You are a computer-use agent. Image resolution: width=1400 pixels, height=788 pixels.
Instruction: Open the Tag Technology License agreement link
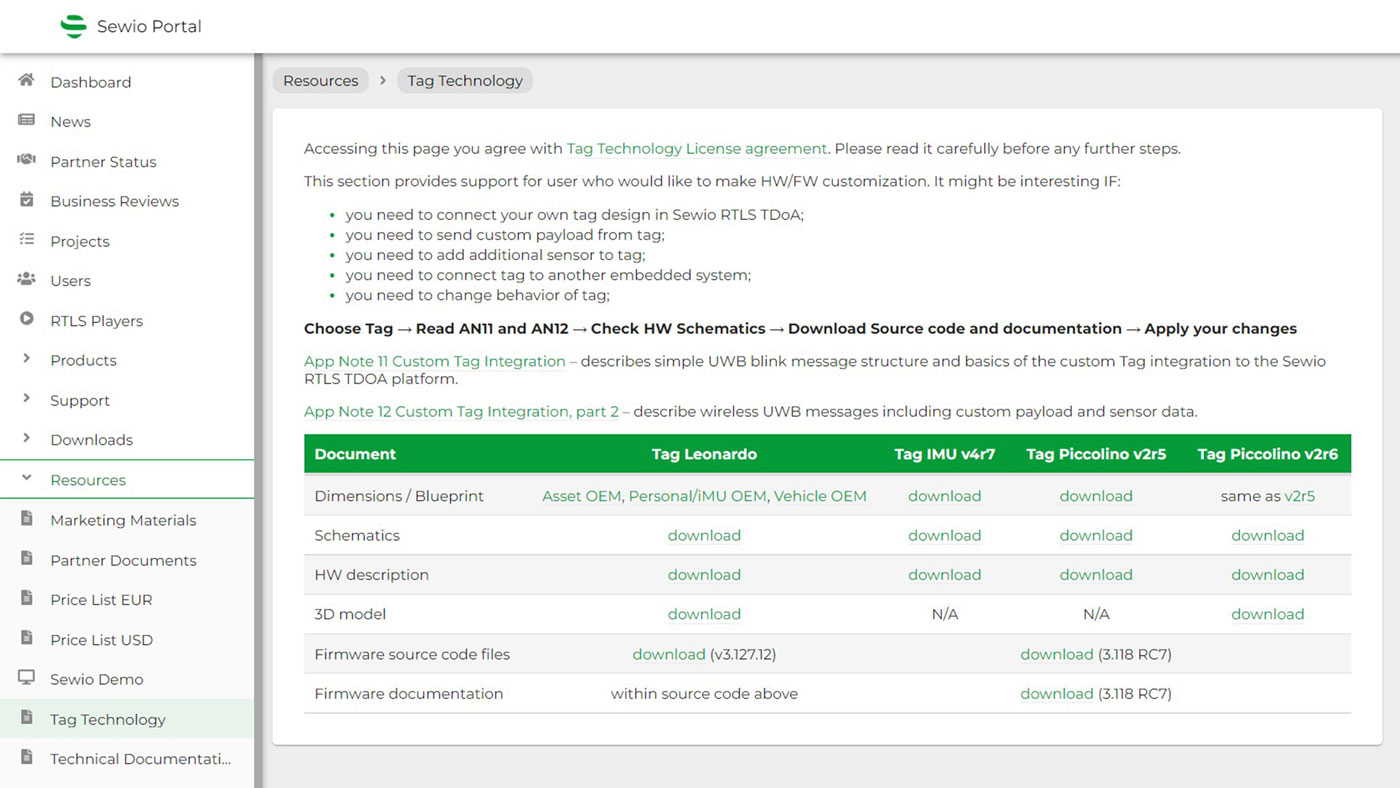tap(696, 149)
